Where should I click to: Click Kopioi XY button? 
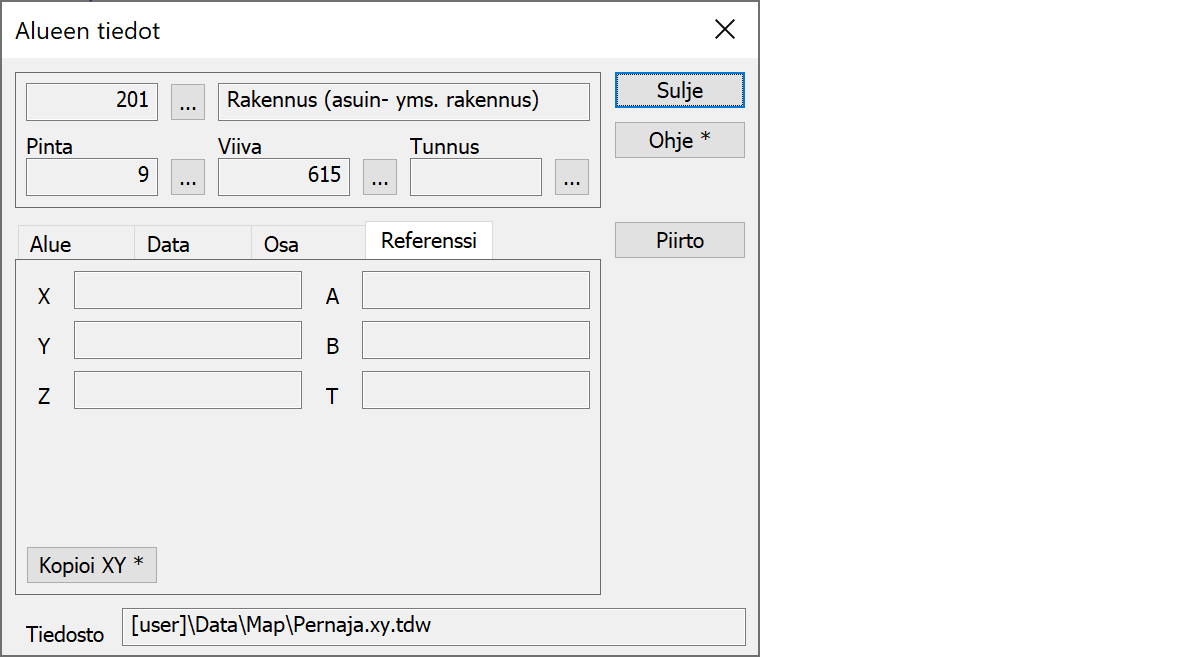point(91,565)
